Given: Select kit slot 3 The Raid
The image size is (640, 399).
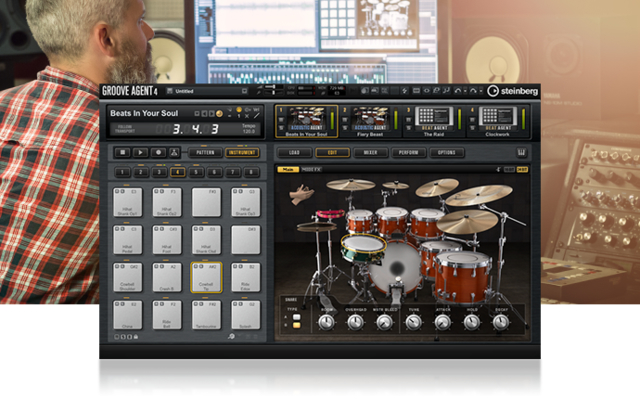Looking at the screenshot, I should pos(433,121).
